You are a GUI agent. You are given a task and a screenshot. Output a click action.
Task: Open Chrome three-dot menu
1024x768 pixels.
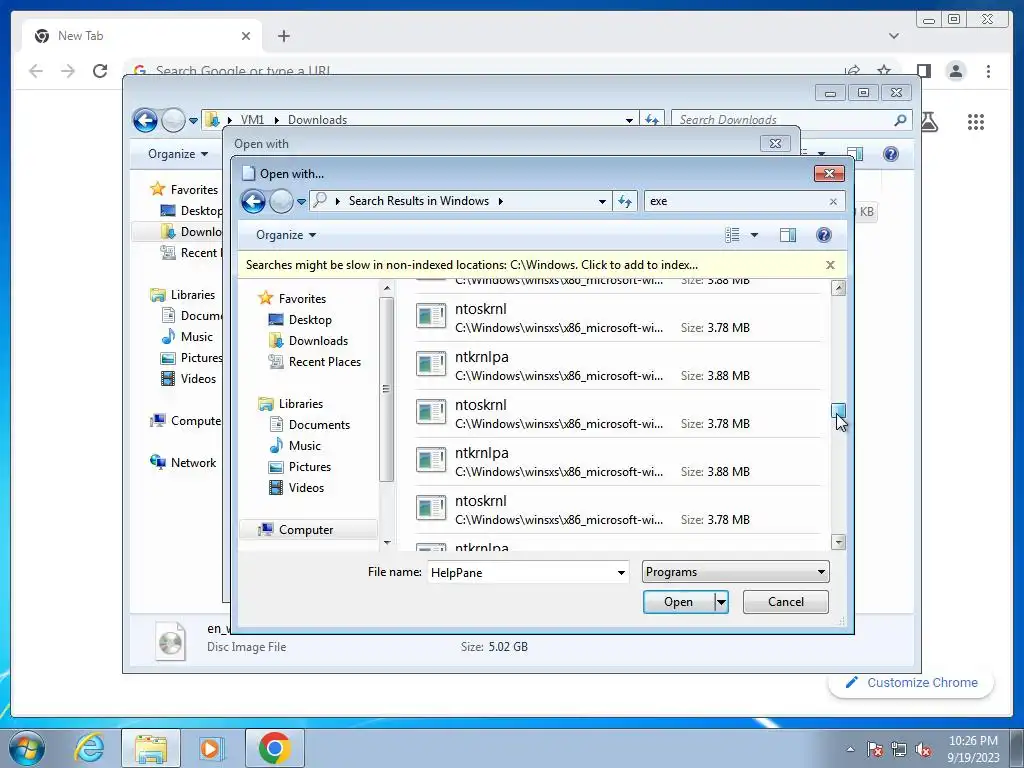(x=988, y=71)
